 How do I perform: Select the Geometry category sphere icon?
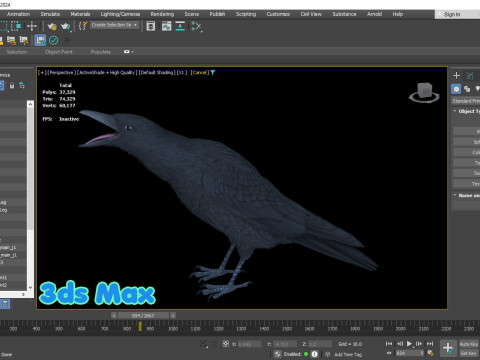pos(456,89)
